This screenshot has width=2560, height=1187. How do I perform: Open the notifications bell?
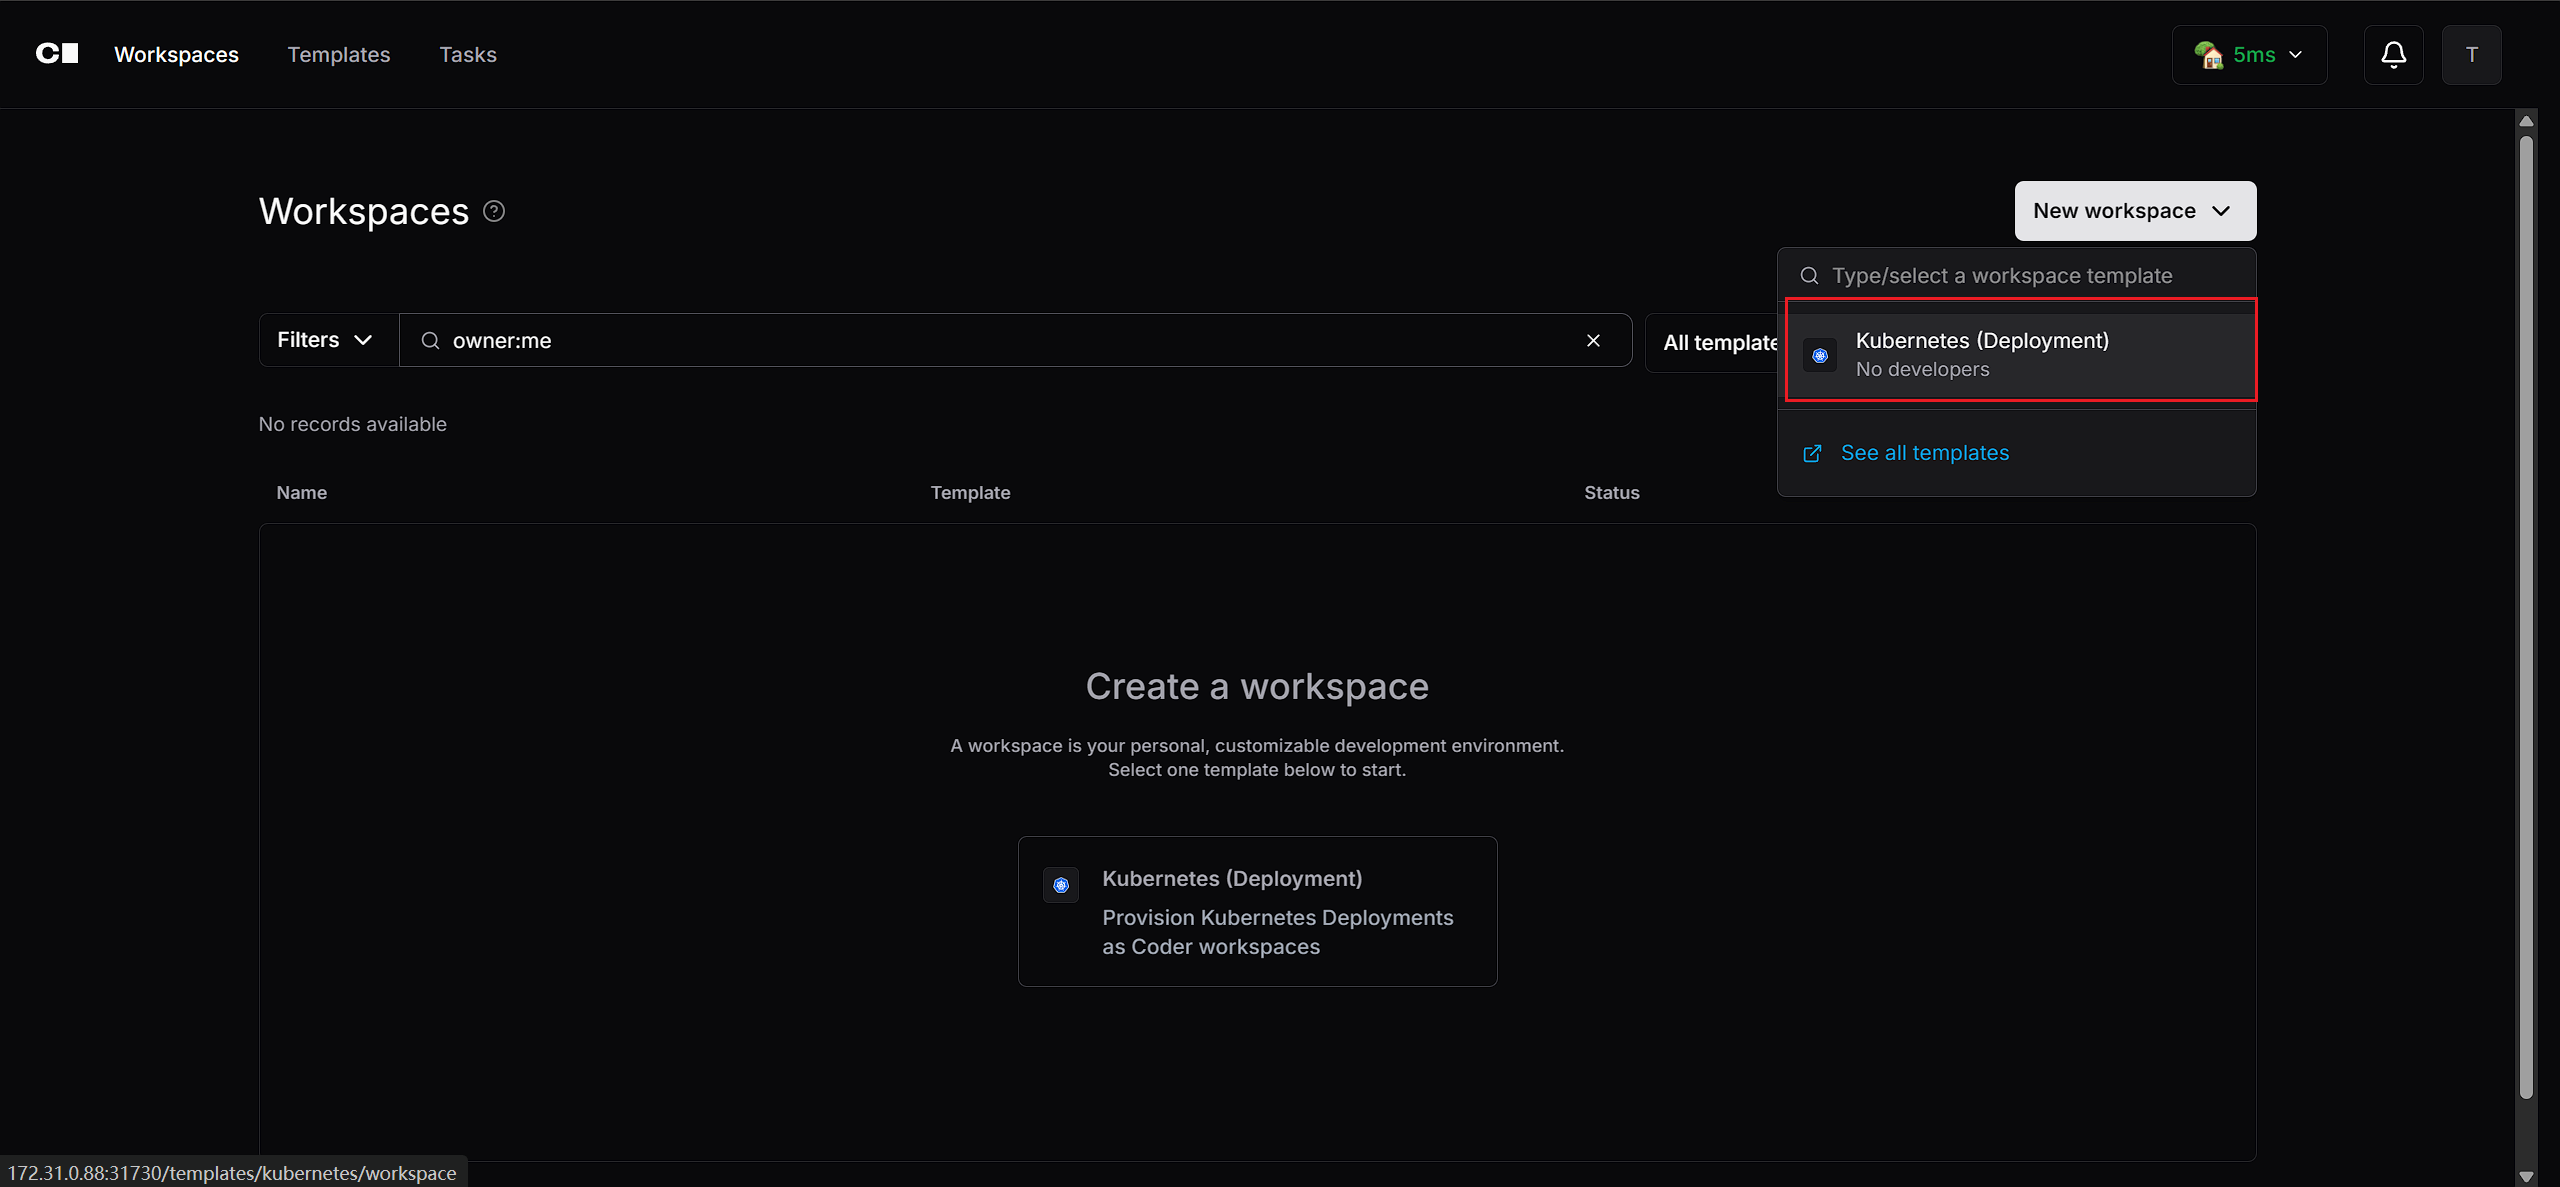2393,55
